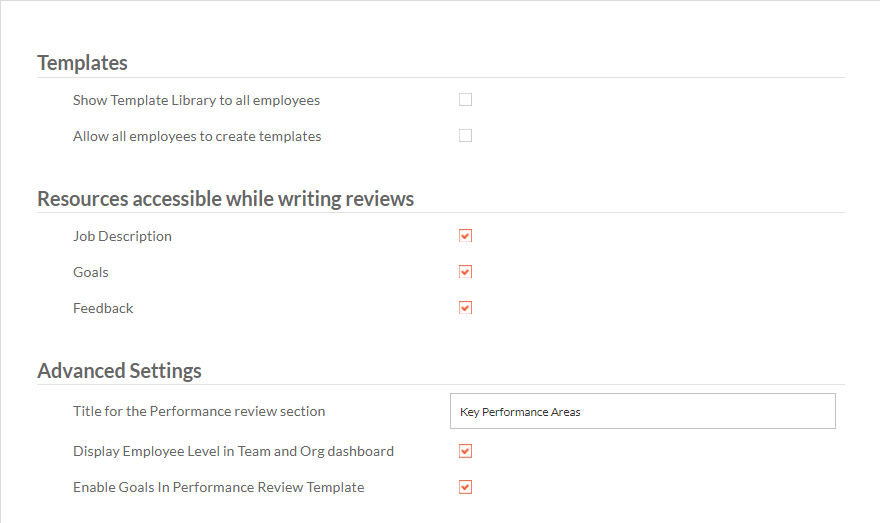Viewport: 880px width, 523px height.
Task: Enable Show Template Library to all employees checkbox
Action: (465, 100)
